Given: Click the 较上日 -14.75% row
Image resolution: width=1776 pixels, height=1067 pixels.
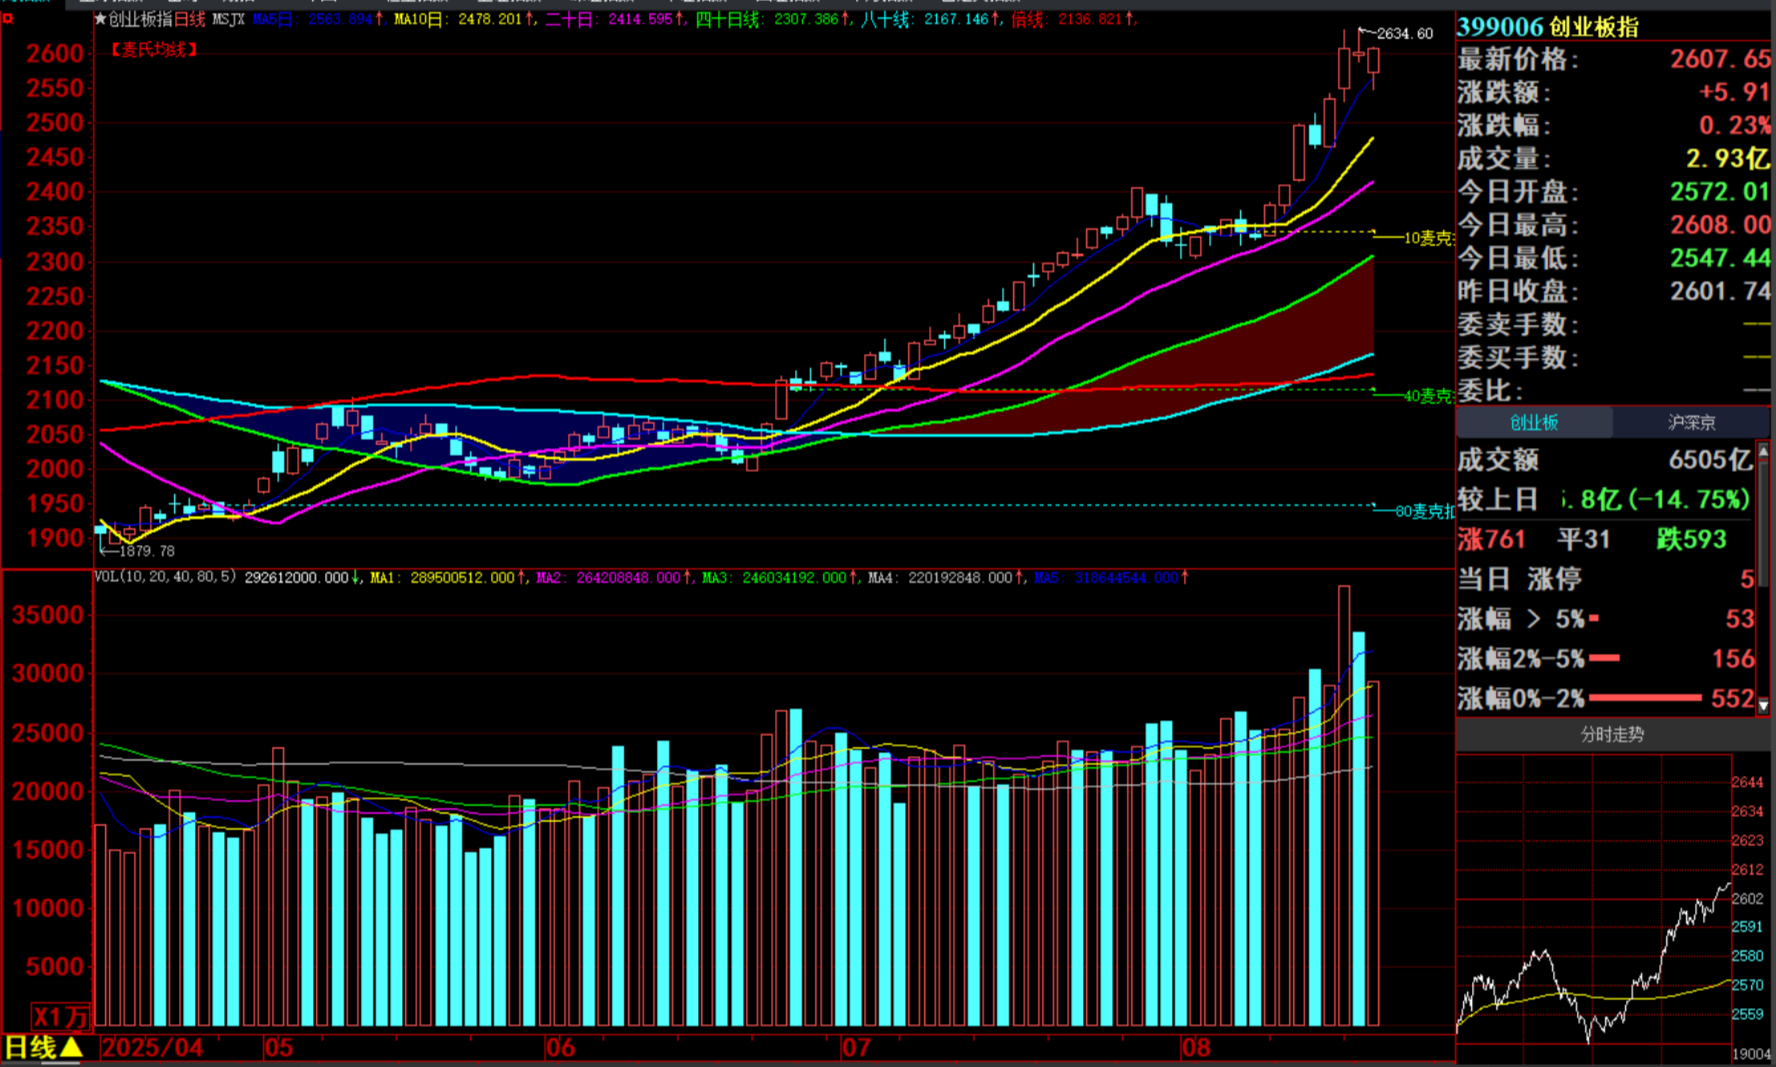Looking at the screenshot, I should click(1605, 499).
